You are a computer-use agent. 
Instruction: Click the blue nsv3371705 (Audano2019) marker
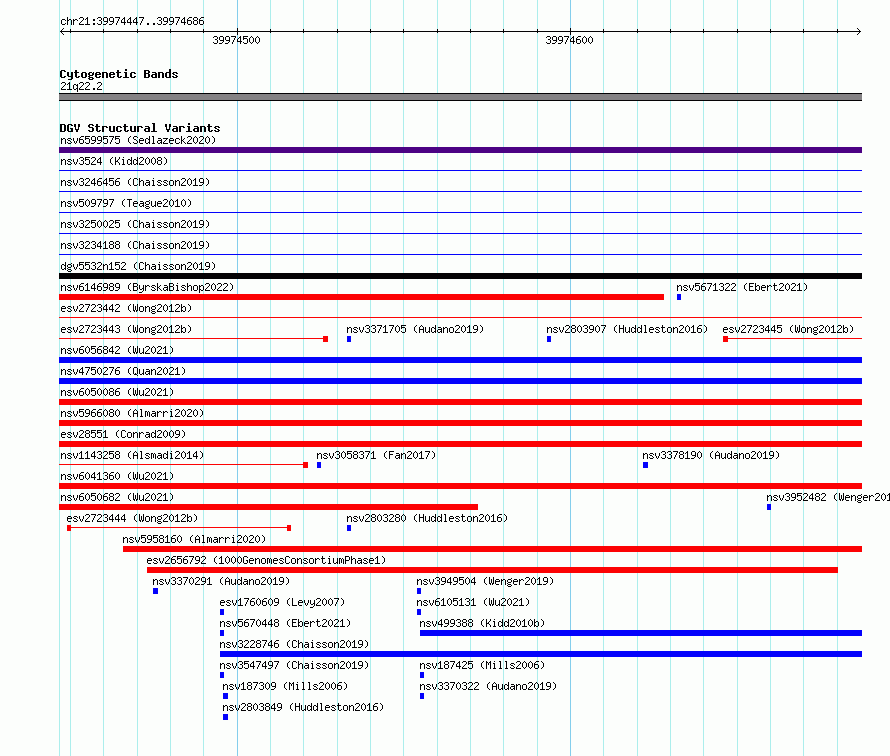pos(349,339)
